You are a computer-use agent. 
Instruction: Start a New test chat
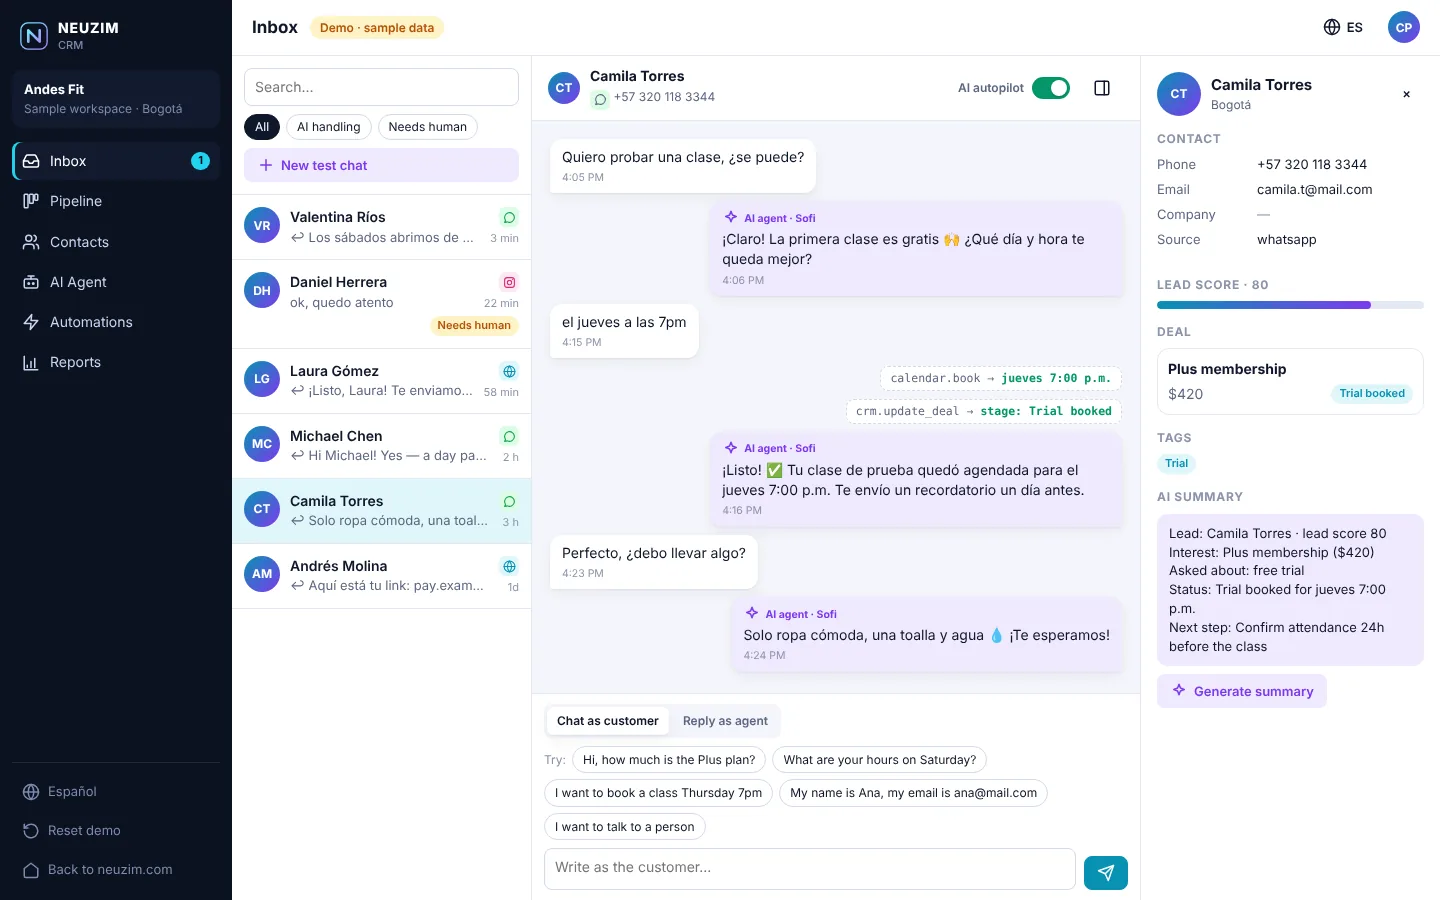[x=381, y=165]
